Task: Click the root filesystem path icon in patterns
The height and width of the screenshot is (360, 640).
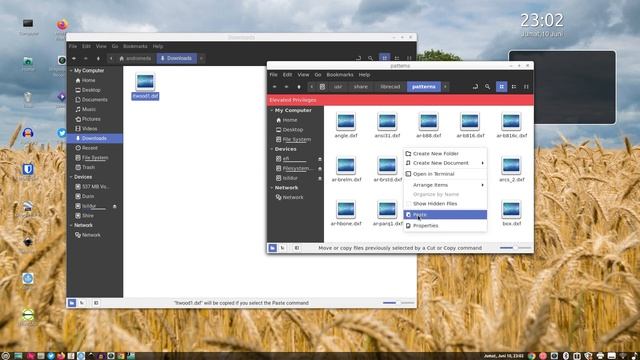Action: coord(322,87)
